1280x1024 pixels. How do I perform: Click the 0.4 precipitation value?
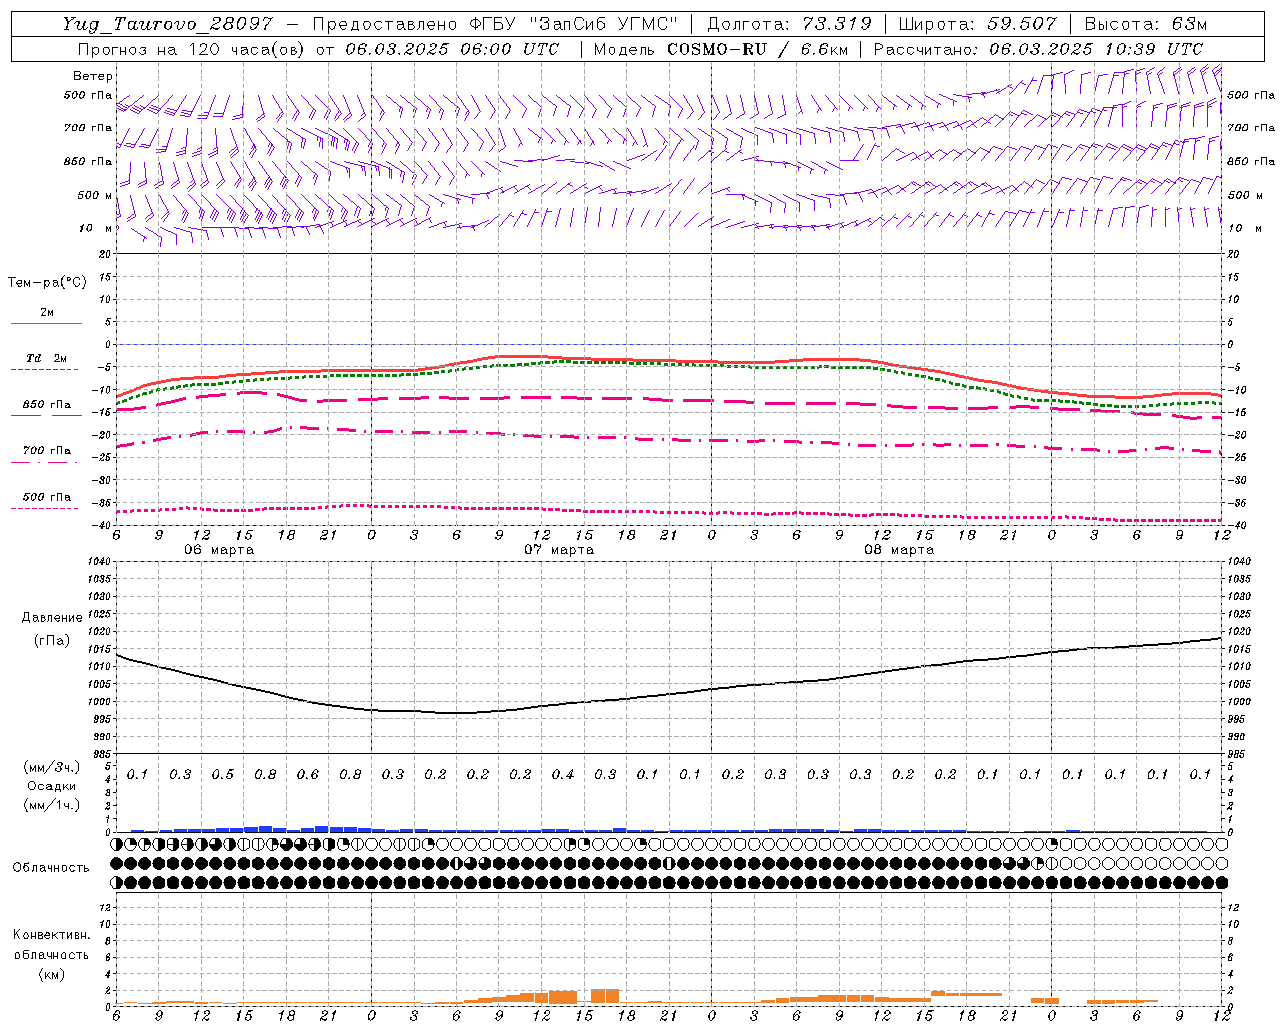(x=563, y=775)
